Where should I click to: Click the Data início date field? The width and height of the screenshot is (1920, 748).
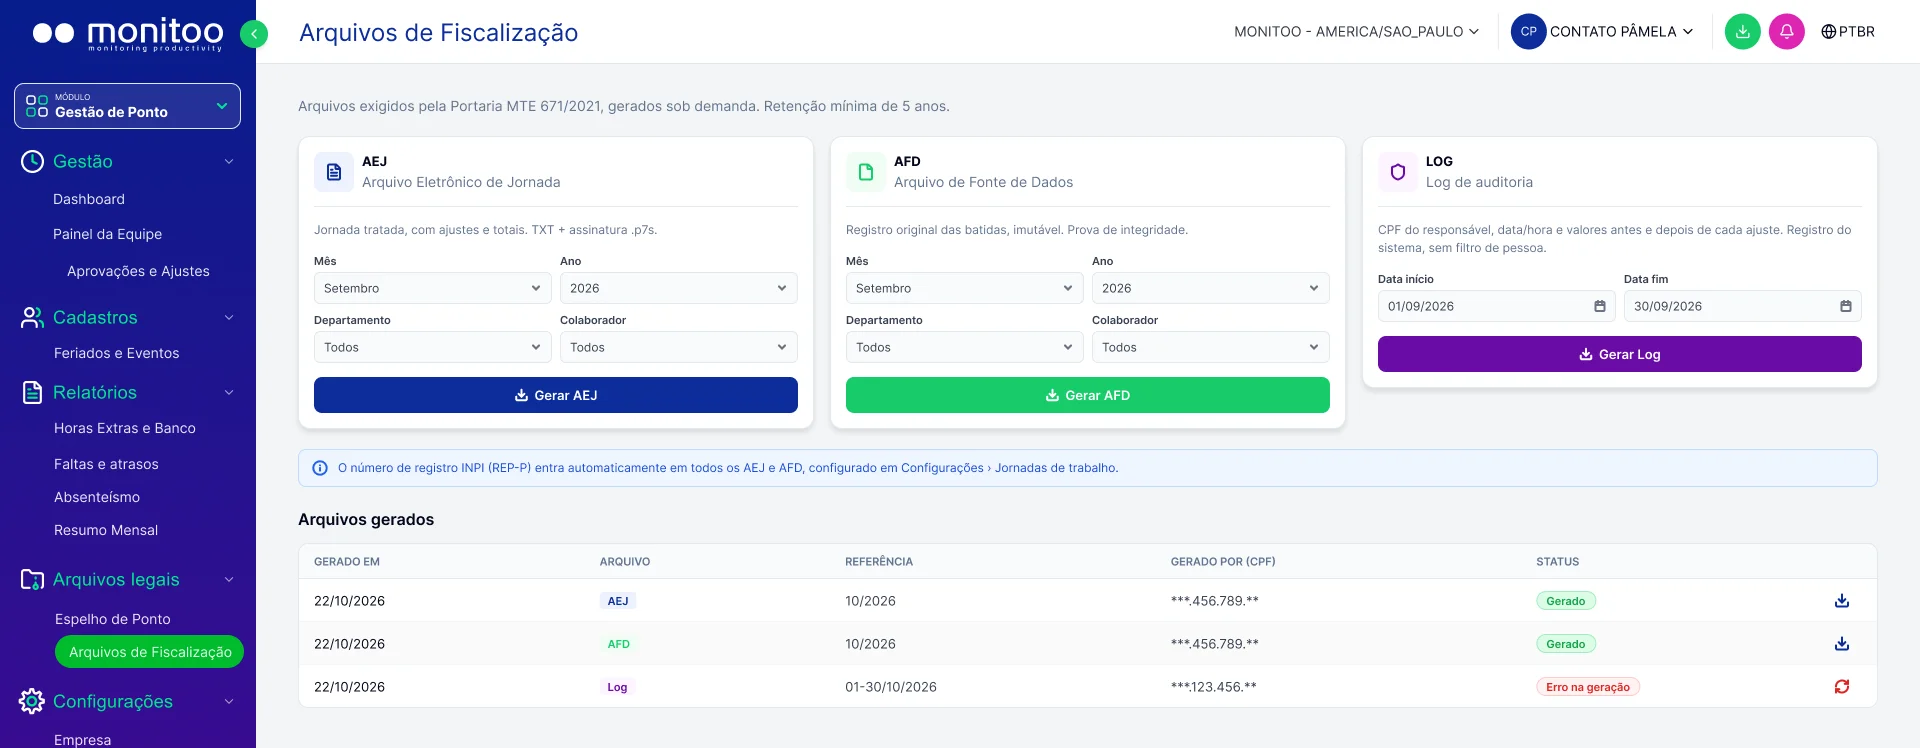click(1497, 306)
